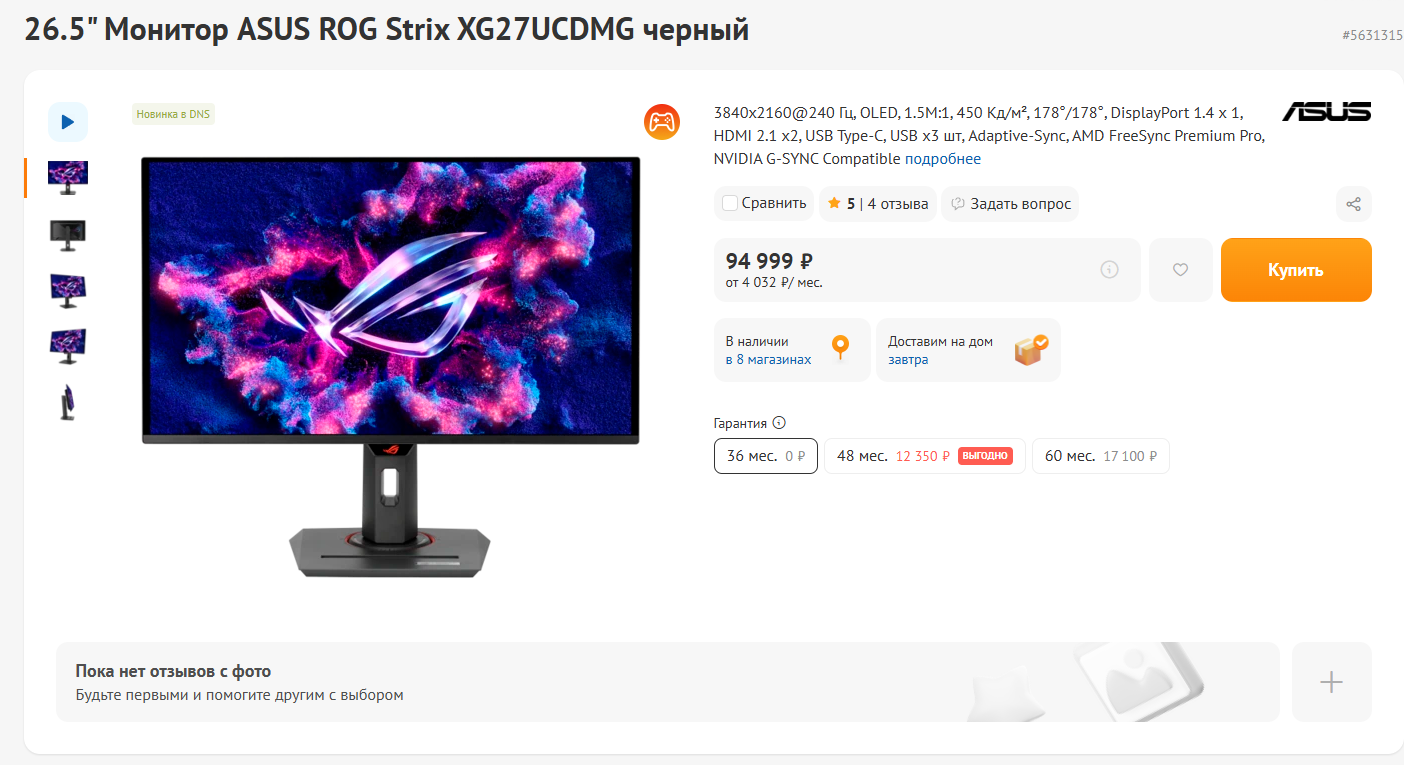Buy monitor with Купить button
This screenshot has width=1404, height=765.
(x=1296, y=270)
